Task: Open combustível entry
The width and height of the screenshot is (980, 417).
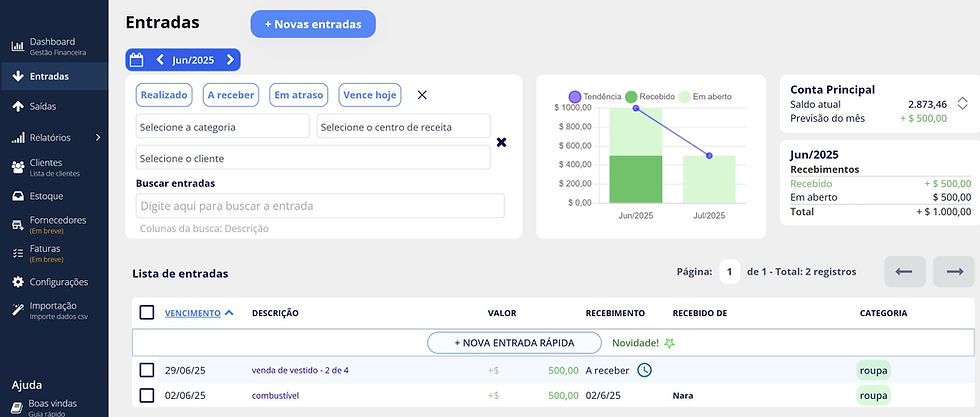Action: pos(276,395)
